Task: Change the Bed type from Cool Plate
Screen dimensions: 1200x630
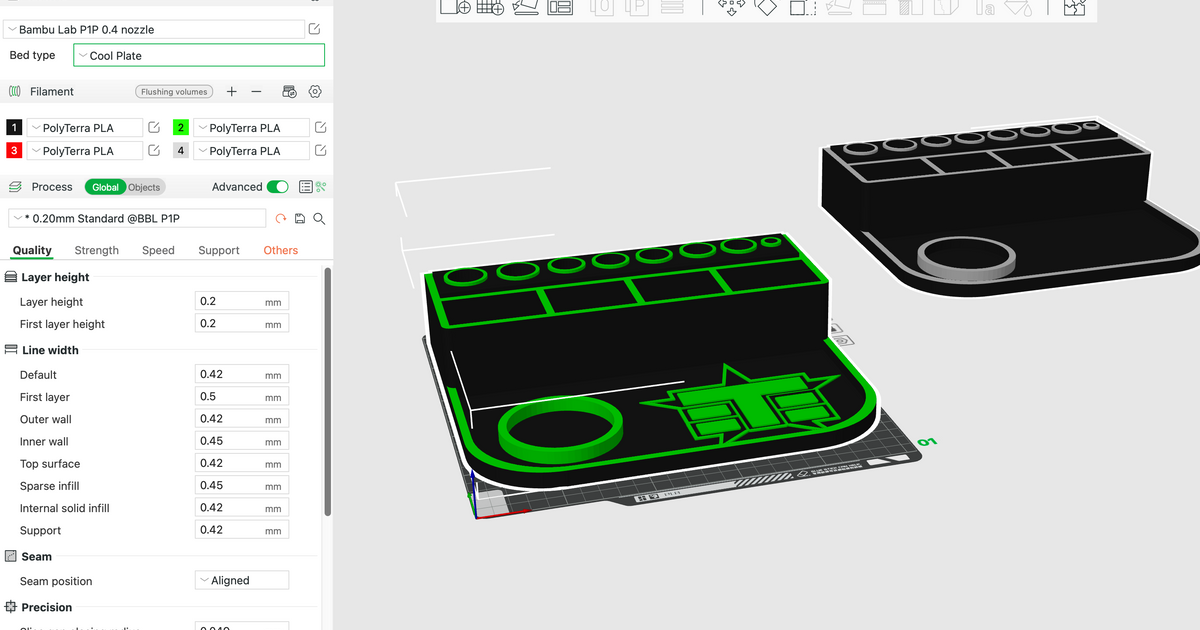Action: pyautogui.click(x=198, y=55)
